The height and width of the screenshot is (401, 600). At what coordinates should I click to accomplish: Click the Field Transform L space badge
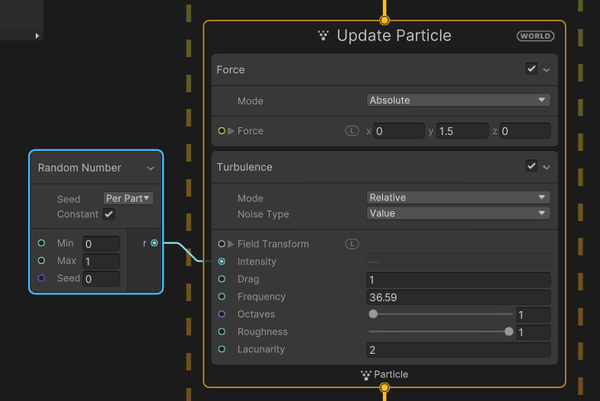[x=352, y=244]
